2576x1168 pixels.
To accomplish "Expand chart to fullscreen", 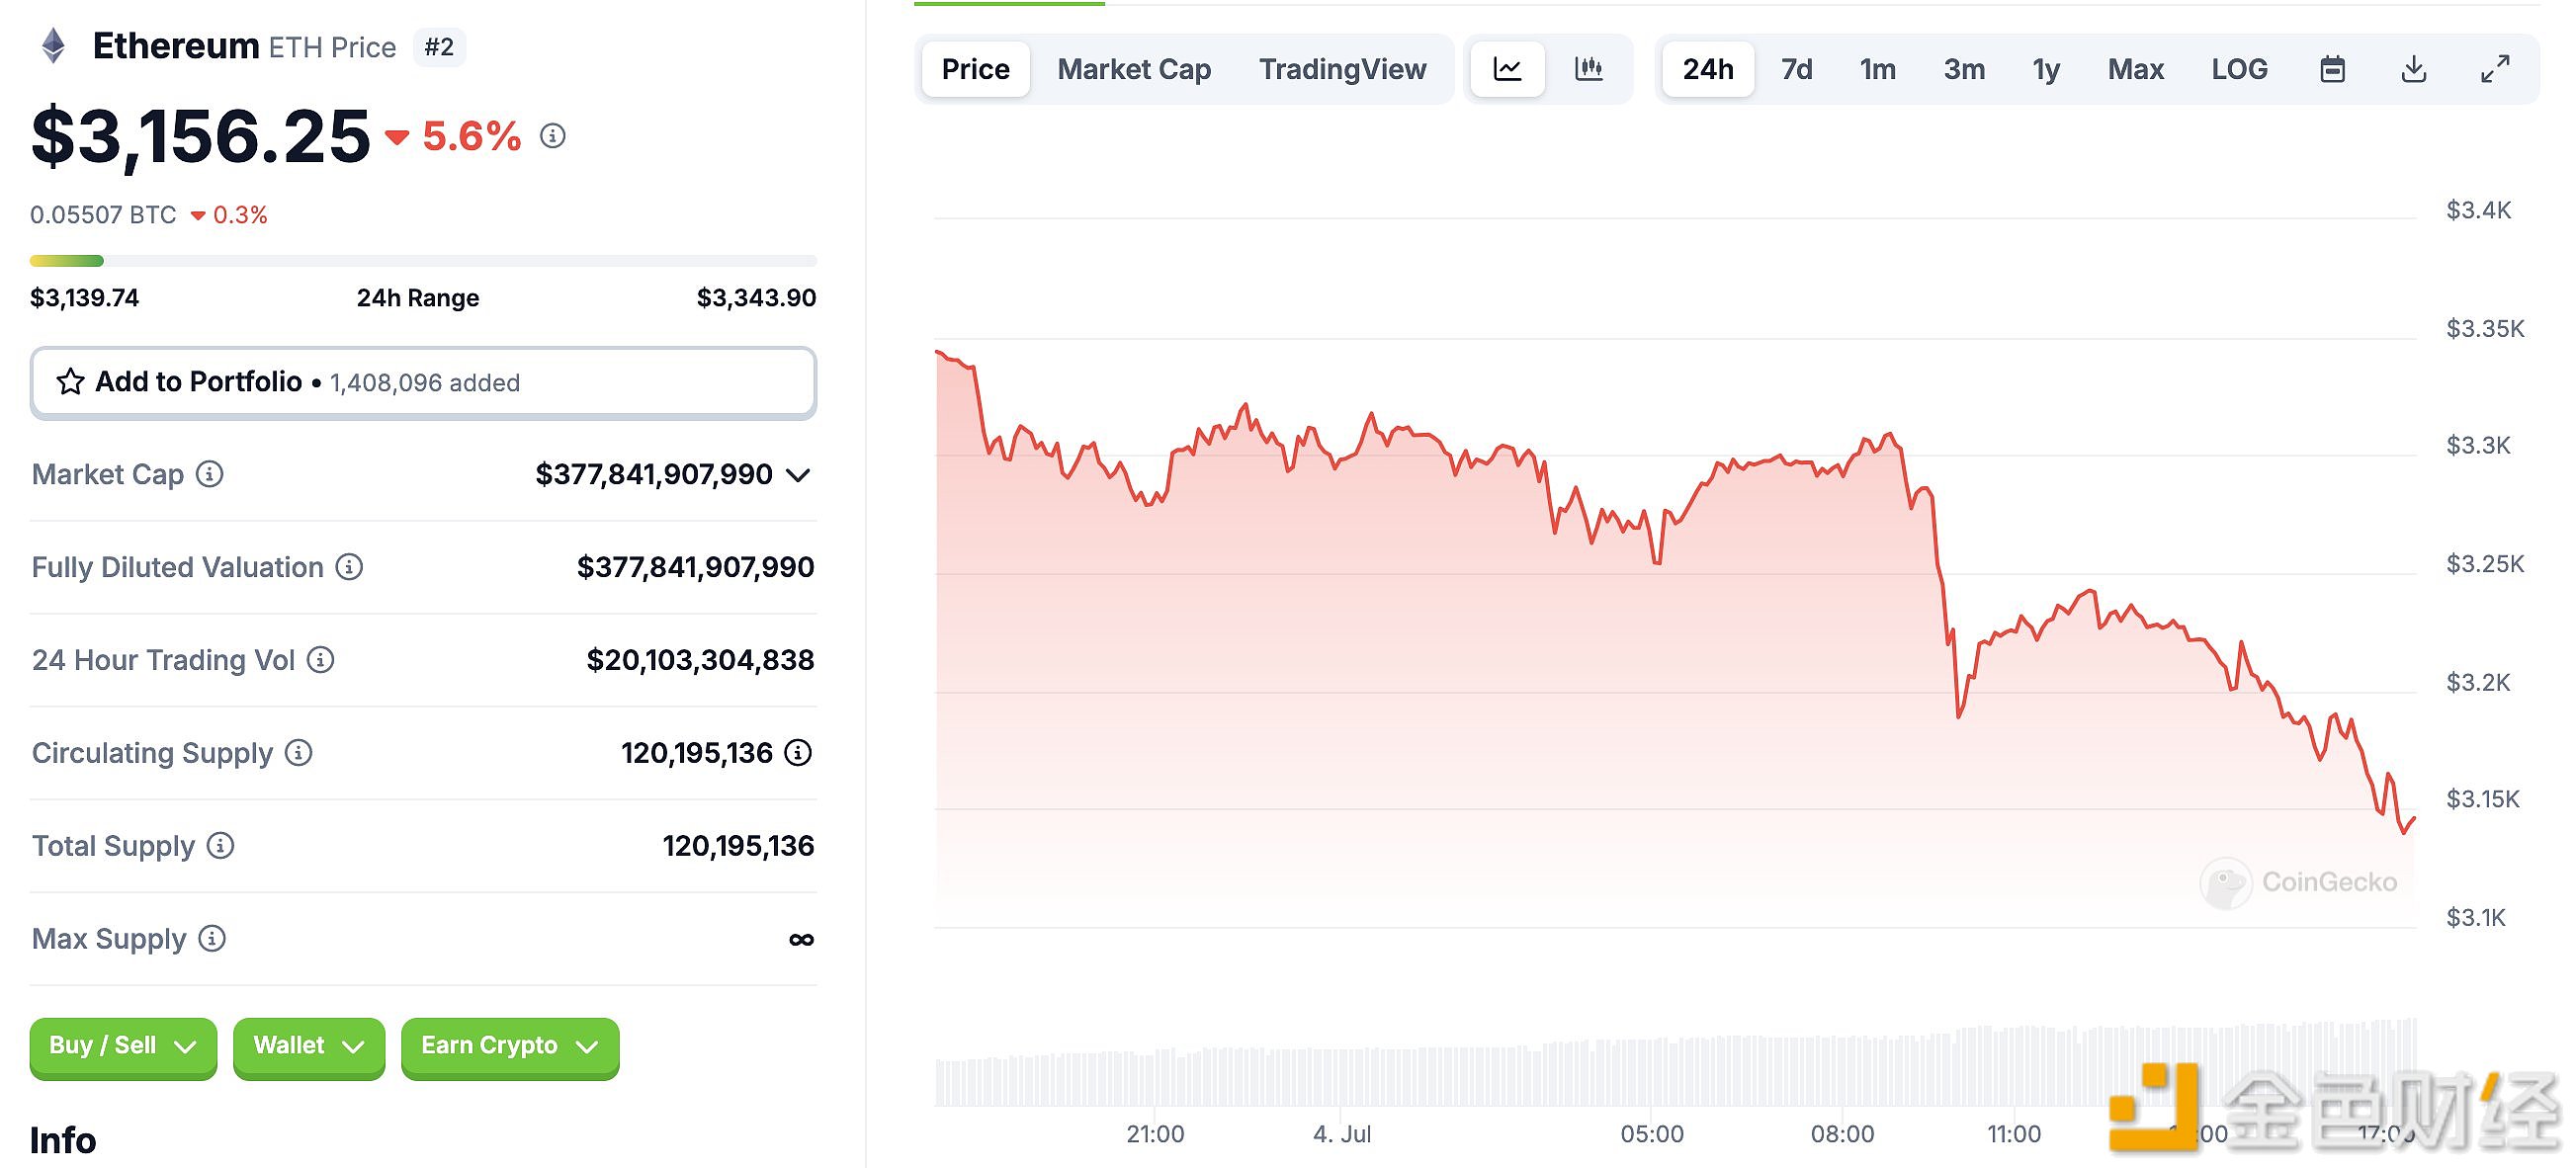I will tap(2495, 69).
